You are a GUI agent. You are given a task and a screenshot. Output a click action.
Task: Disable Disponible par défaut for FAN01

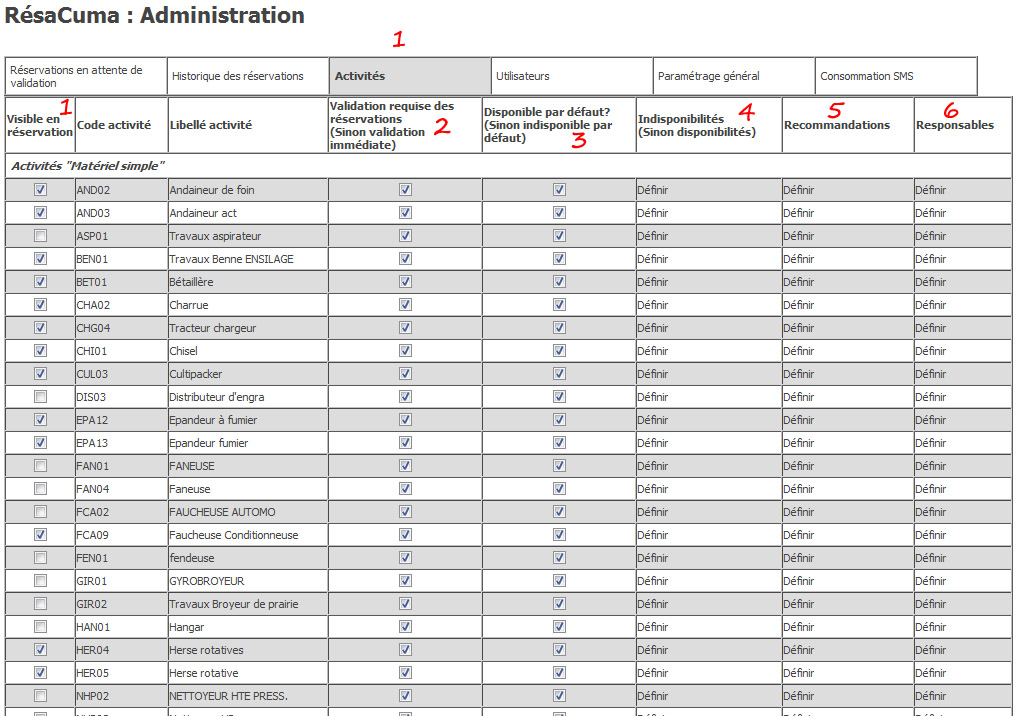[x=559, y=466]
